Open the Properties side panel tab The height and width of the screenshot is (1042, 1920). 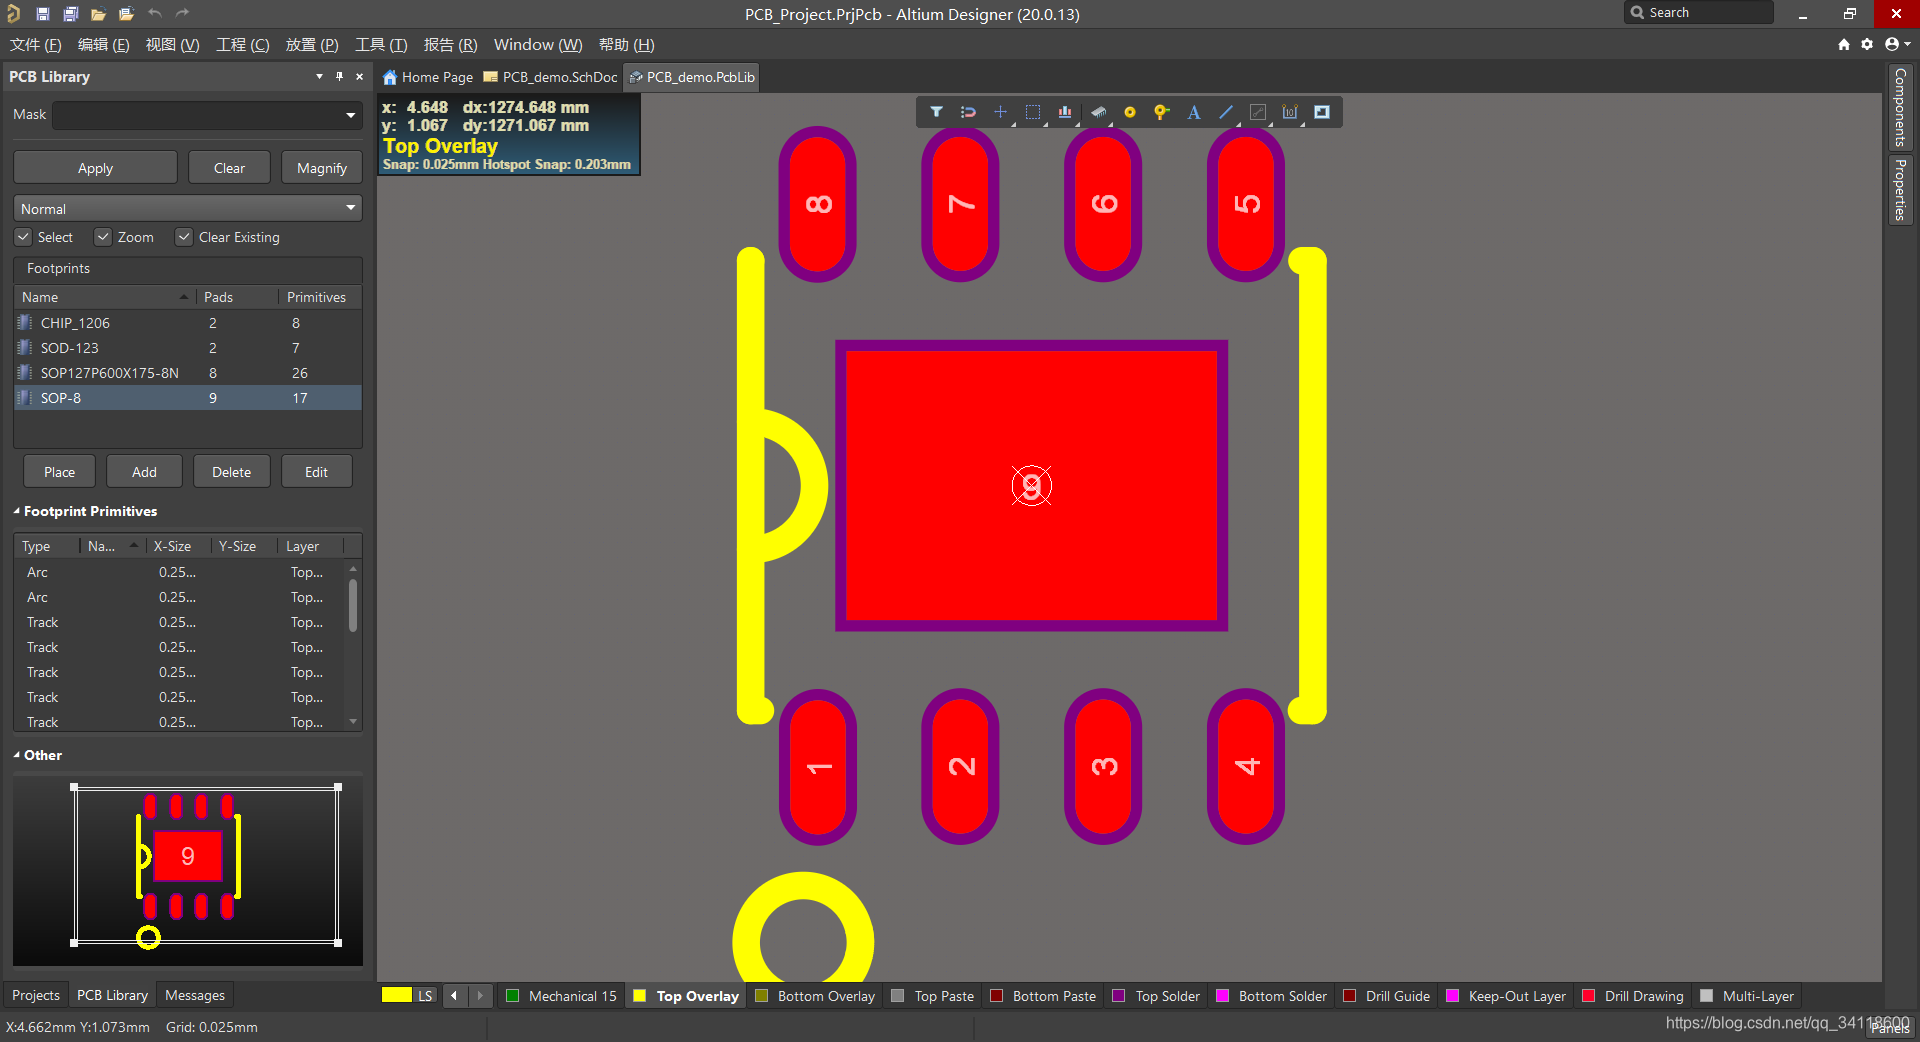[1900, 189]
